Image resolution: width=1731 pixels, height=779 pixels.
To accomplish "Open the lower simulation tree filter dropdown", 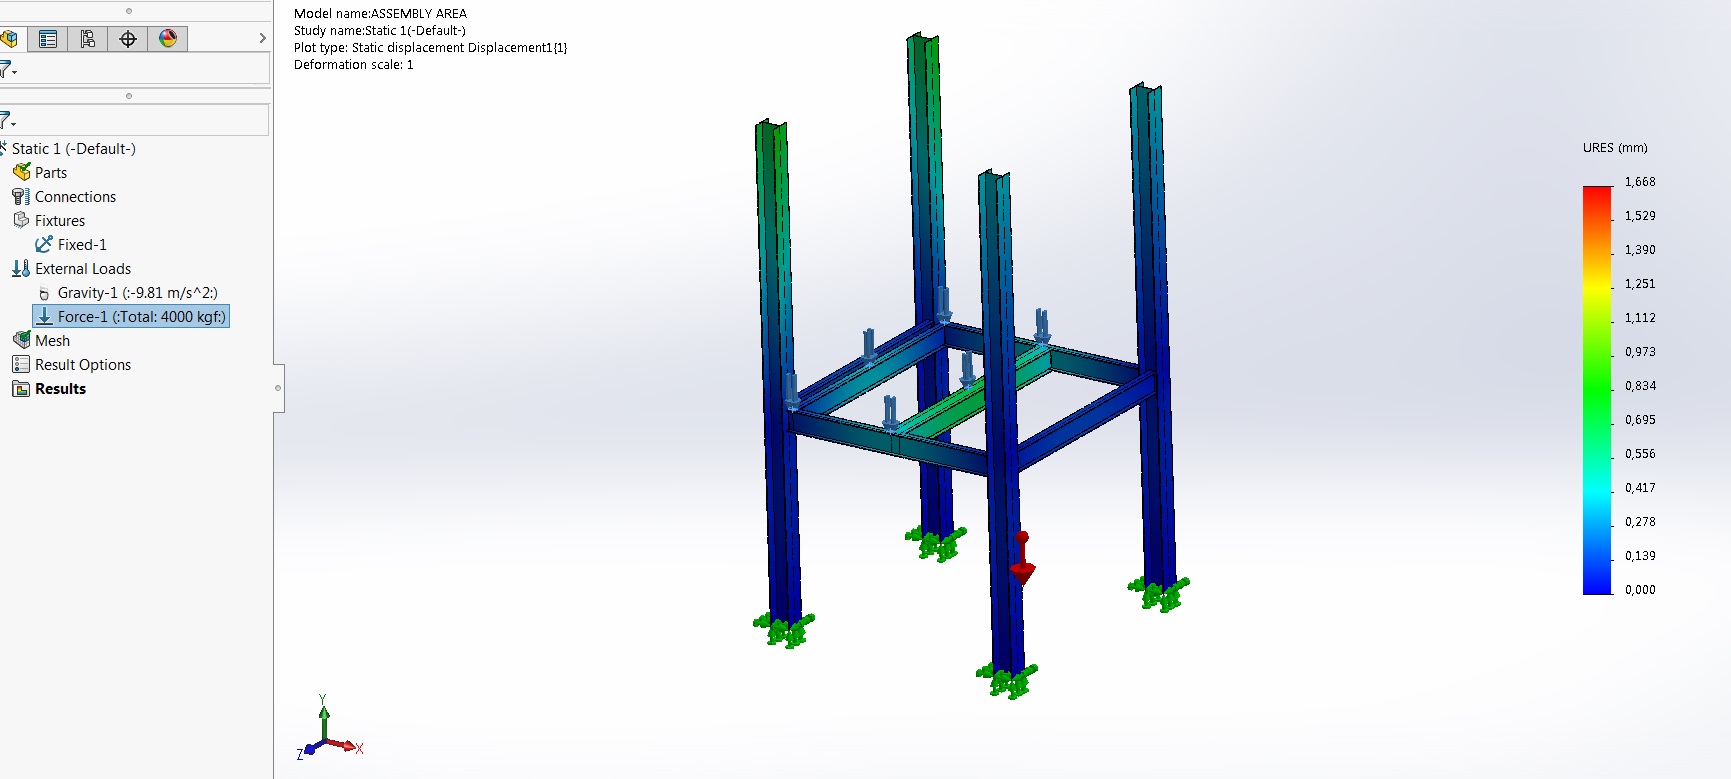I will click(8, 121).
